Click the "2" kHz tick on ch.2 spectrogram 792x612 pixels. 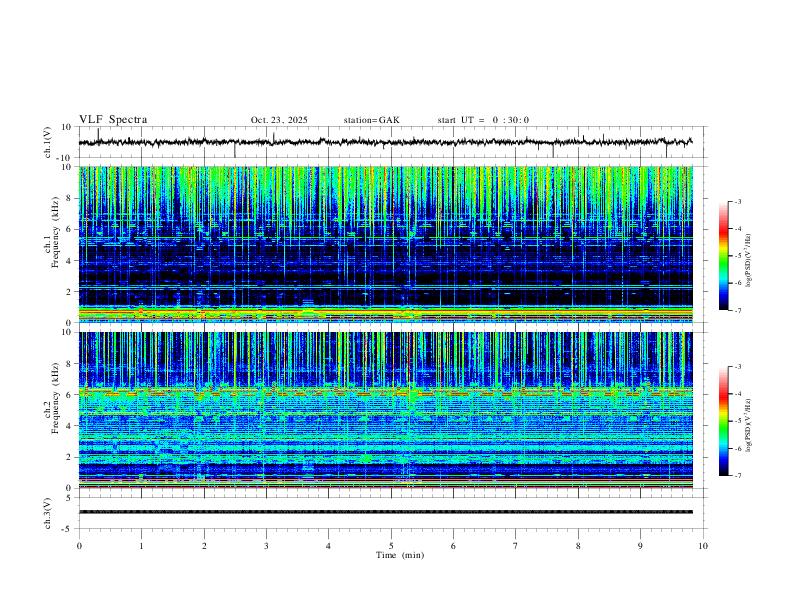coord(69,457)
